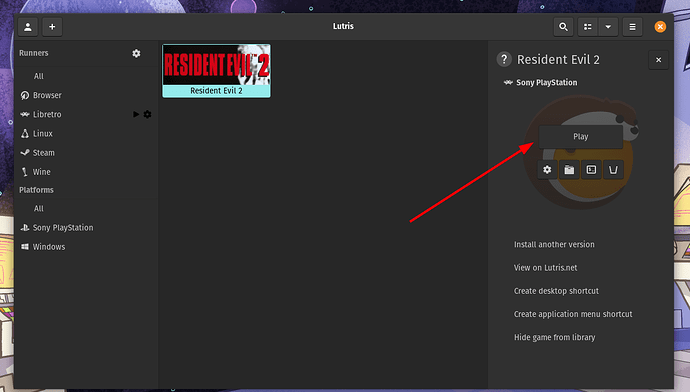The width and height of the screenshot is (690, 392).
Task: Click the PlayStation logo icon in sidebar
Action: click(x=25, y=227)
